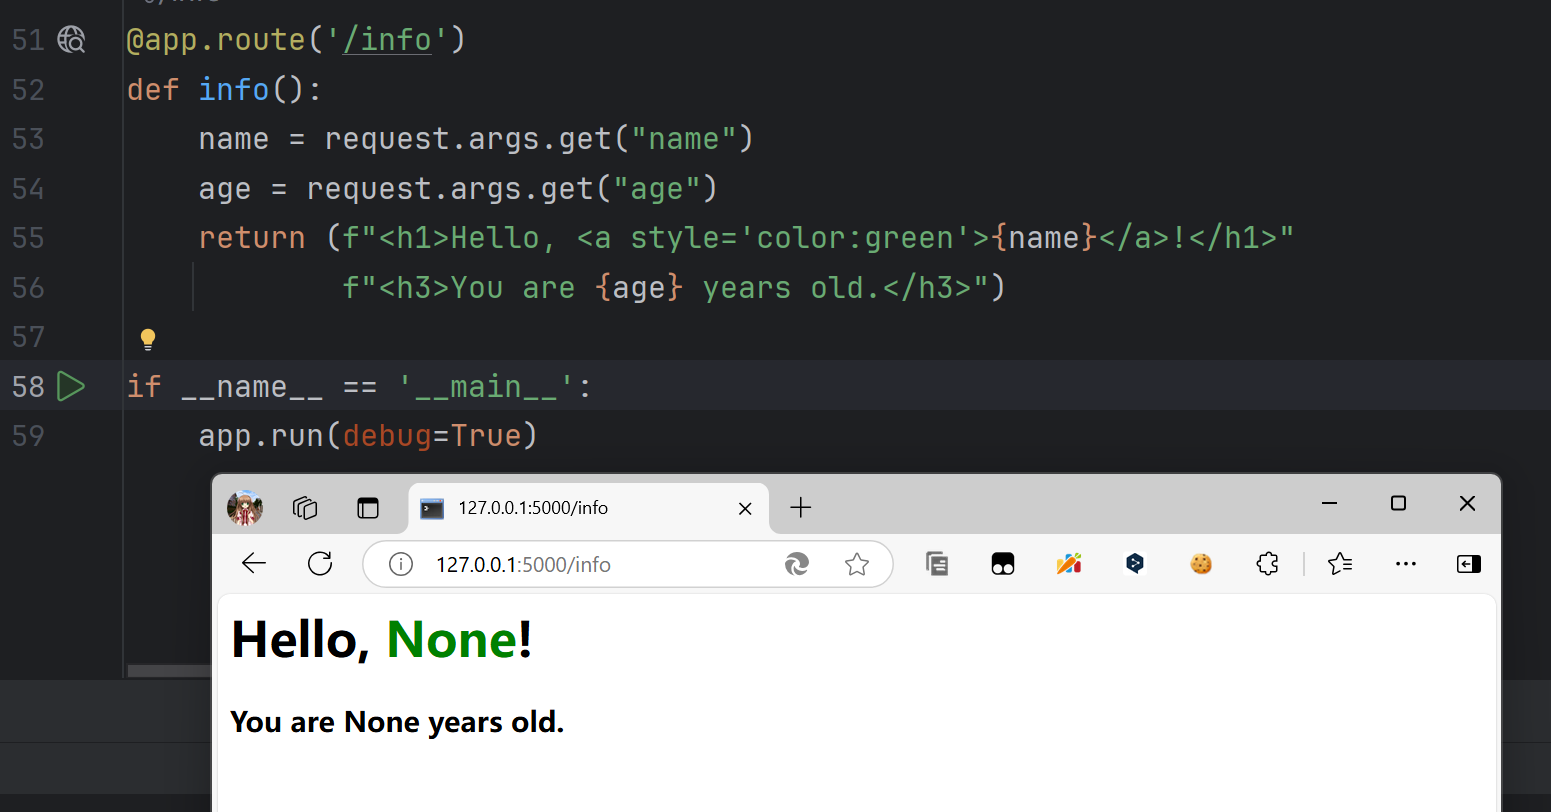This screenshot has width=1551, height=812.
Task: Add this page to favorites
Action: tap(857, 565)
